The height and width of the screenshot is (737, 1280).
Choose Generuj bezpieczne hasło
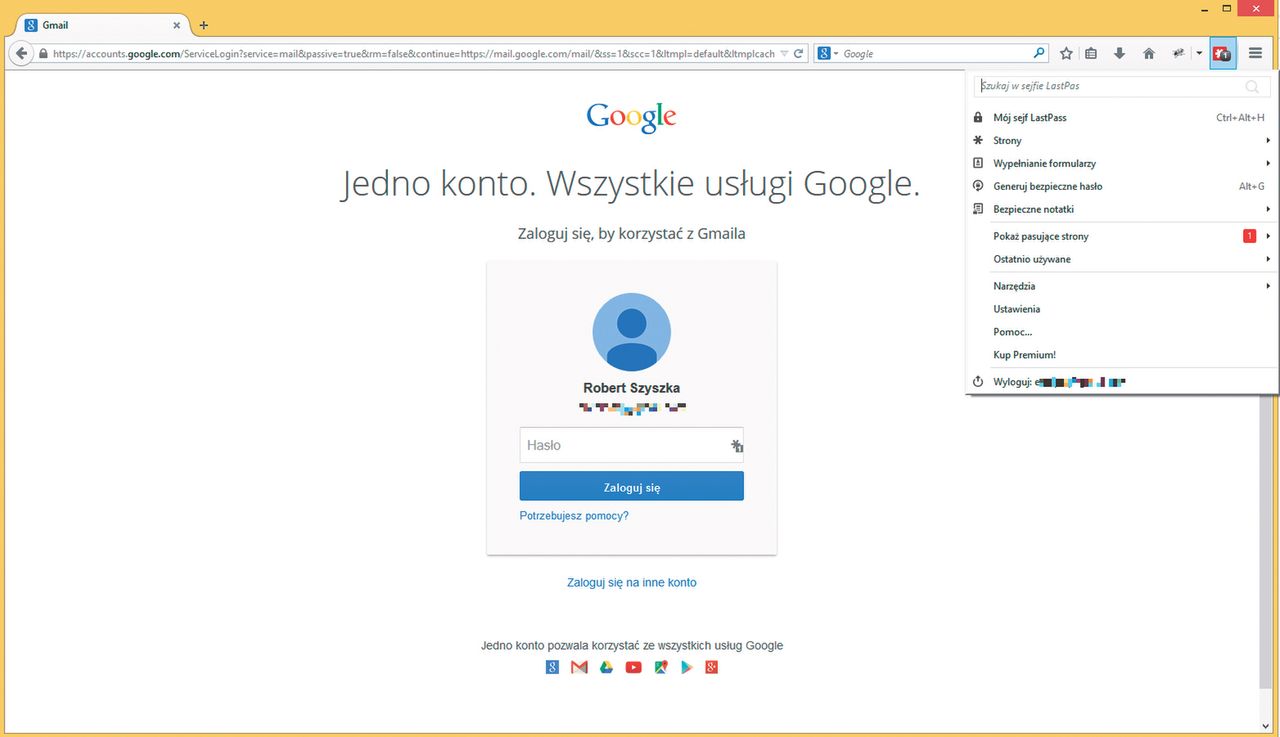1121,187
